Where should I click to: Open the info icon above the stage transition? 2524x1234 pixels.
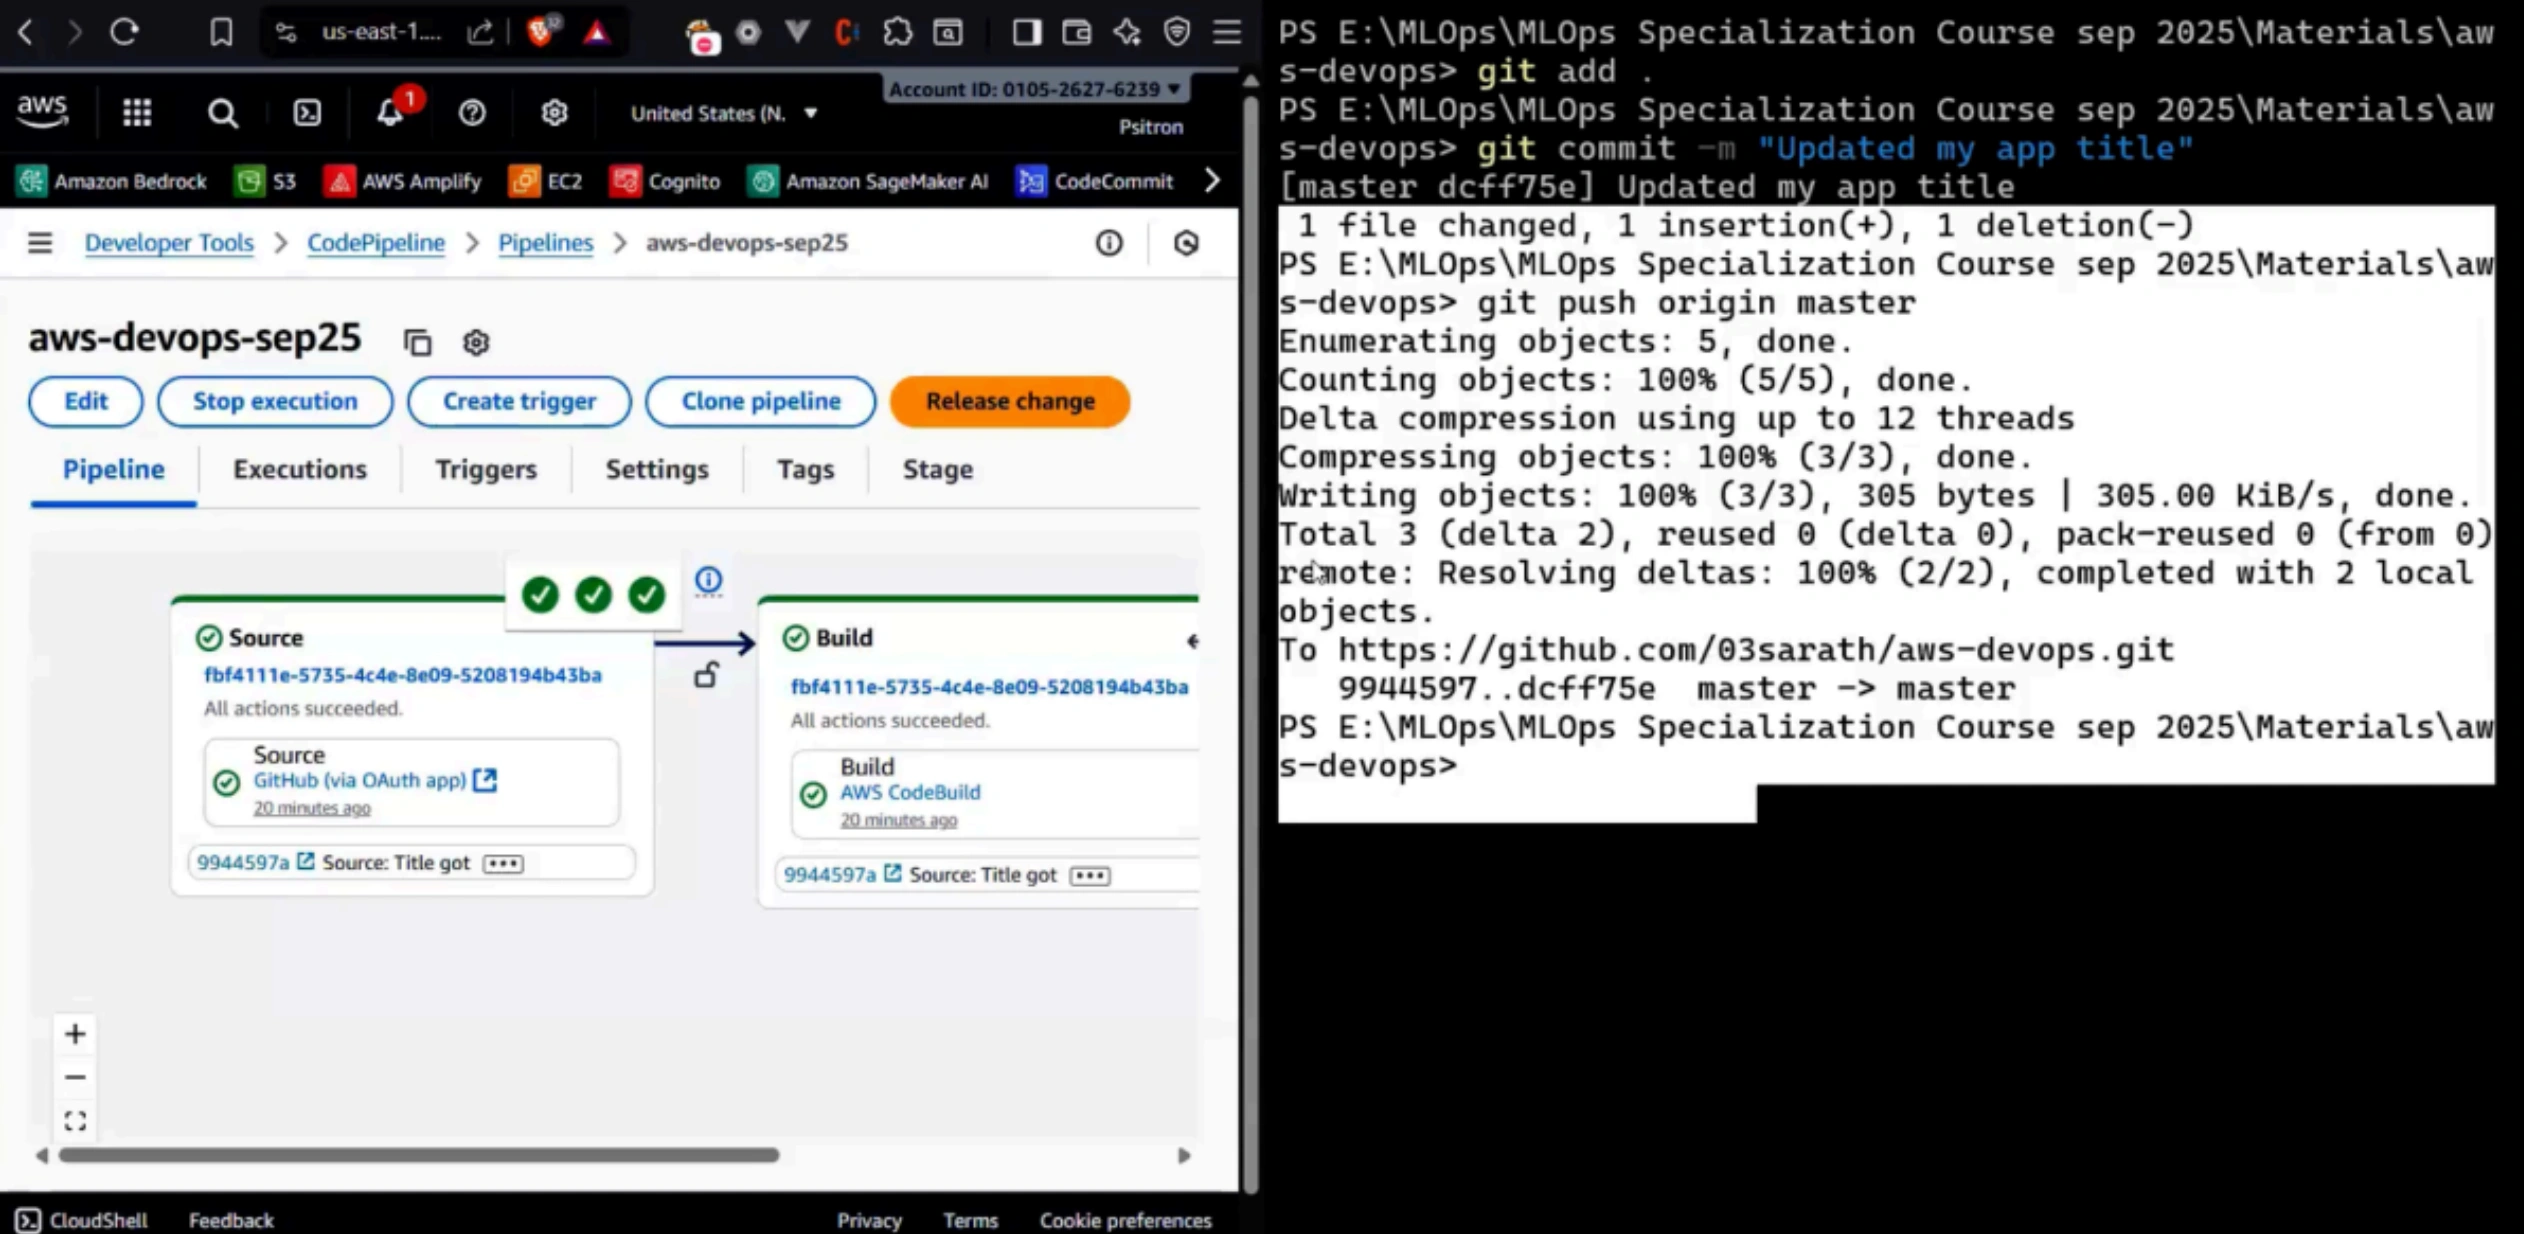(708, 580)
